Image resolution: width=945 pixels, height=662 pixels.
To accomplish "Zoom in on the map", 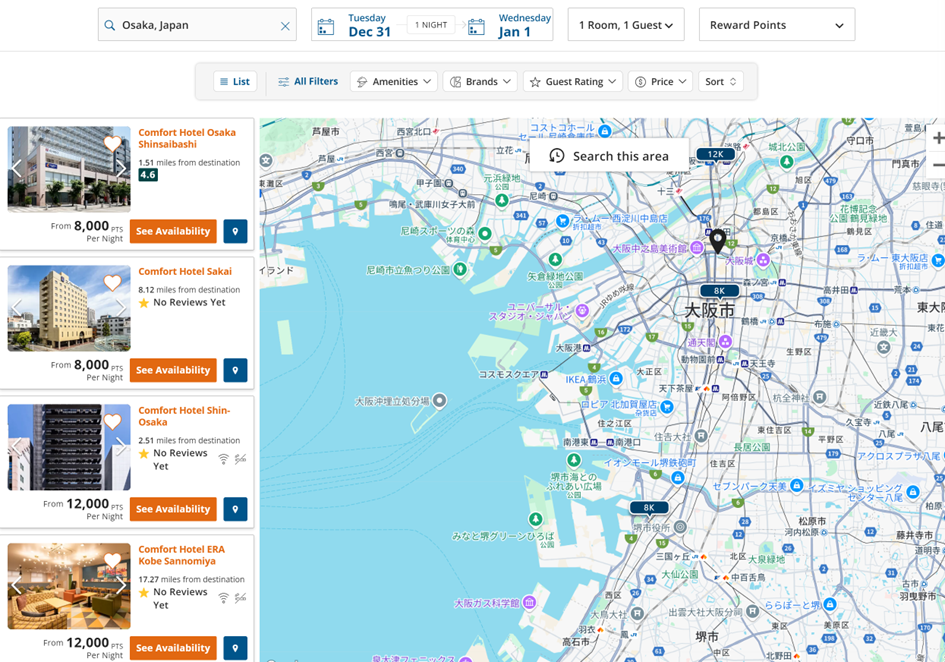I will click(x=937, y=138).
